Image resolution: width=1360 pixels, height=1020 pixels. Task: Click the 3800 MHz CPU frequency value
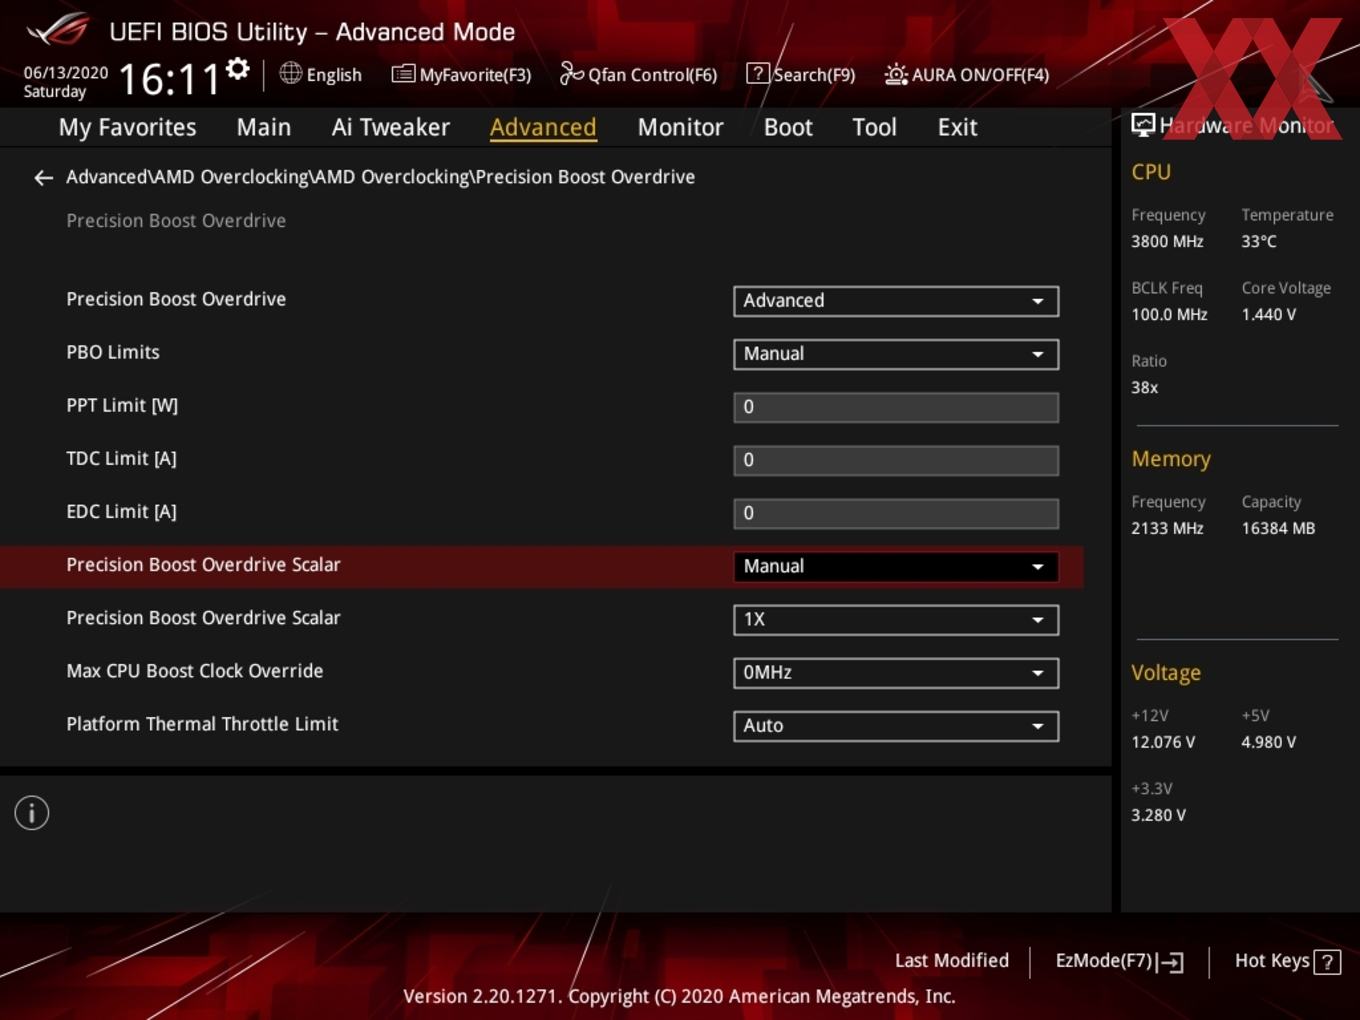[1167, 241]
